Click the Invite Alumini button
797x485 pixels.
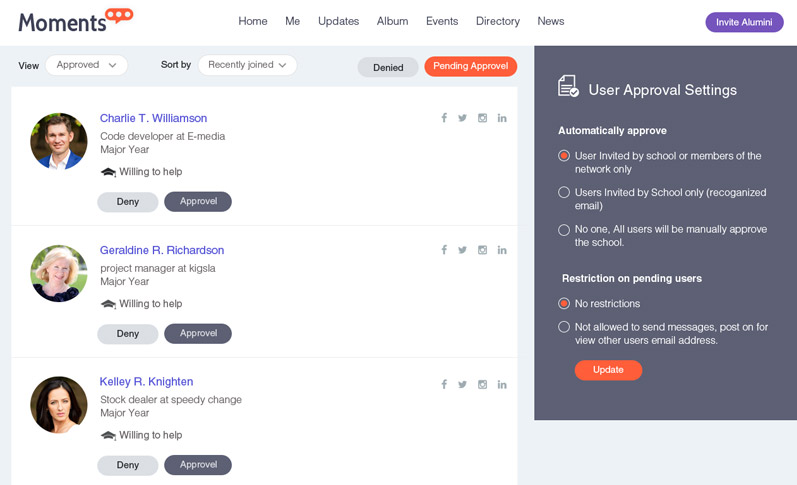(744, 22)
